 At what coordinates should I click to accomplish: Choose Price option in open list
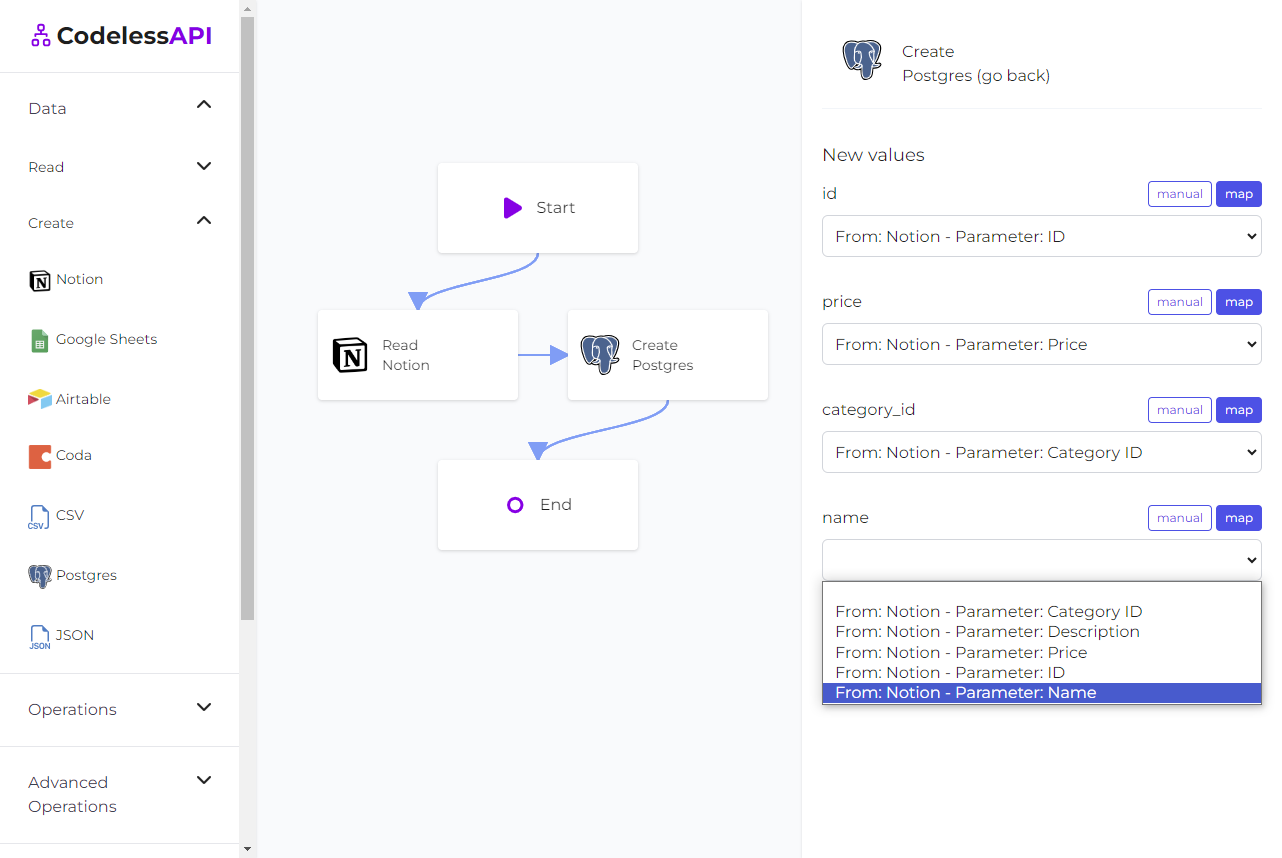point(1042,653)
